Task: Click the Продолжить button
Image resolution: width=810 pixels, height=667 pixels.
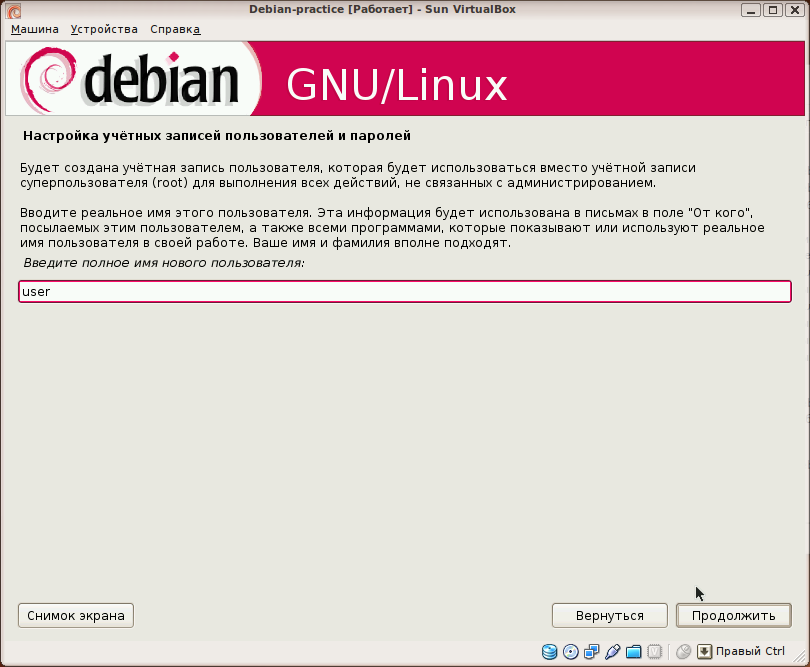Action: (x=734, y=615)
